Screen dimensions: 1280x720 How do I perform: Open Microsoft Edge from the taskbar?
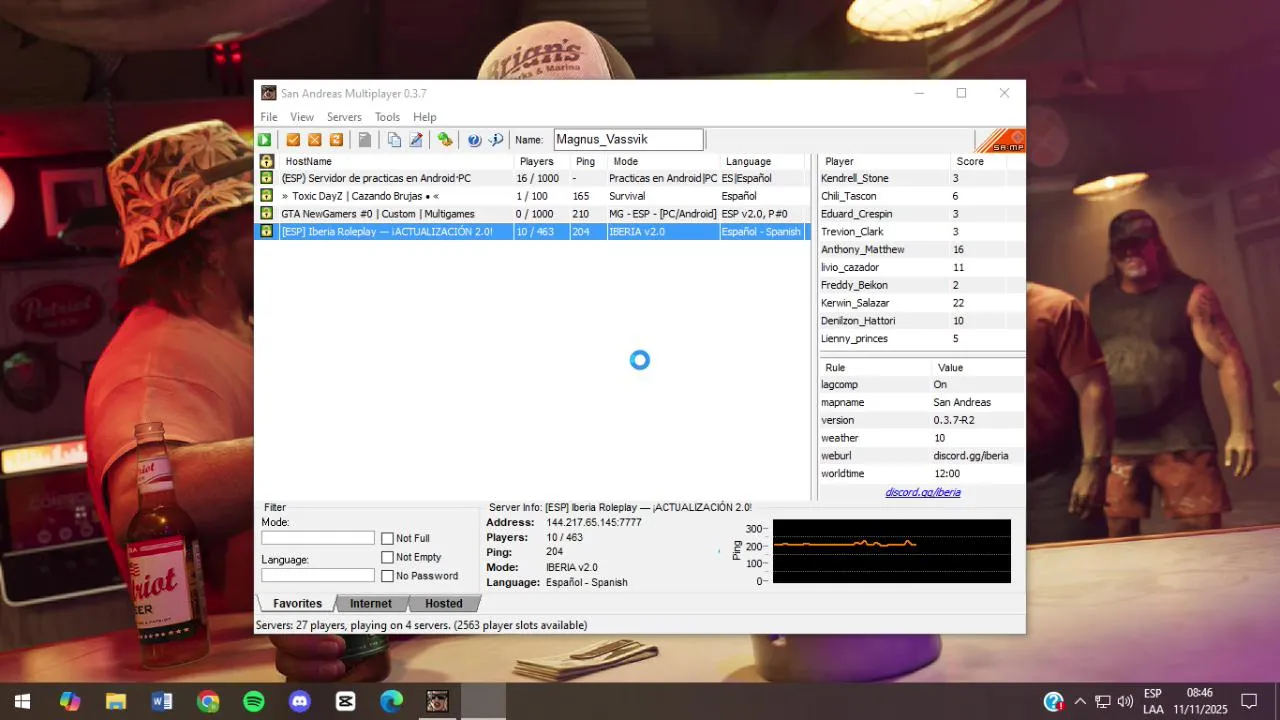point(392,701)
